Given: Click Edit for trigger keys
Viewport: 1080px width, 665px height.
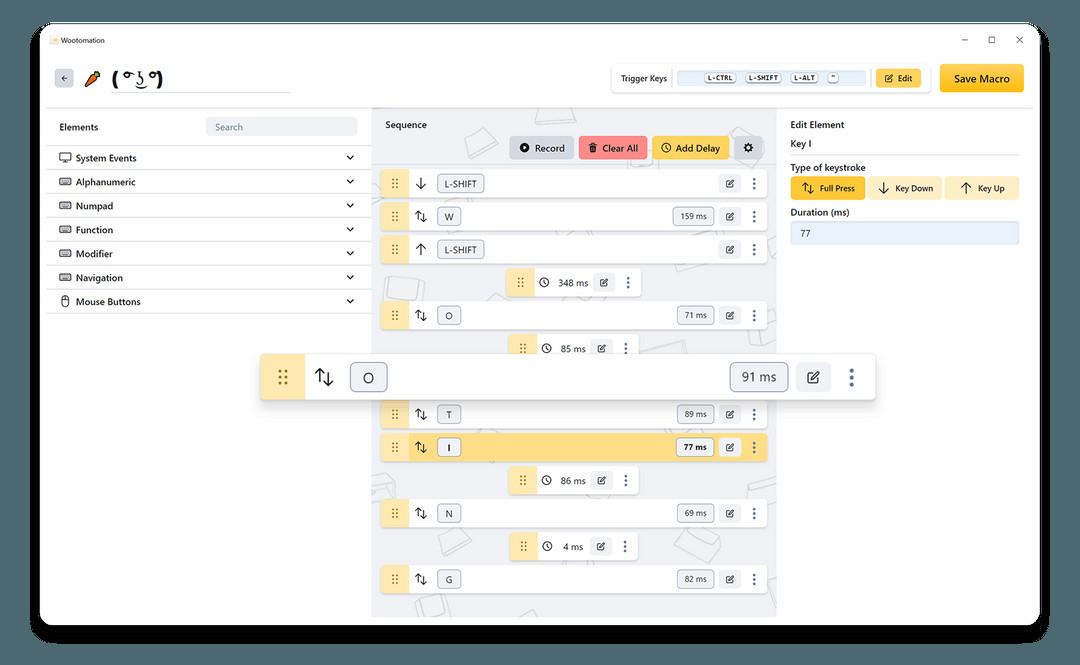Looking at the screenshot, I should 898,79.
